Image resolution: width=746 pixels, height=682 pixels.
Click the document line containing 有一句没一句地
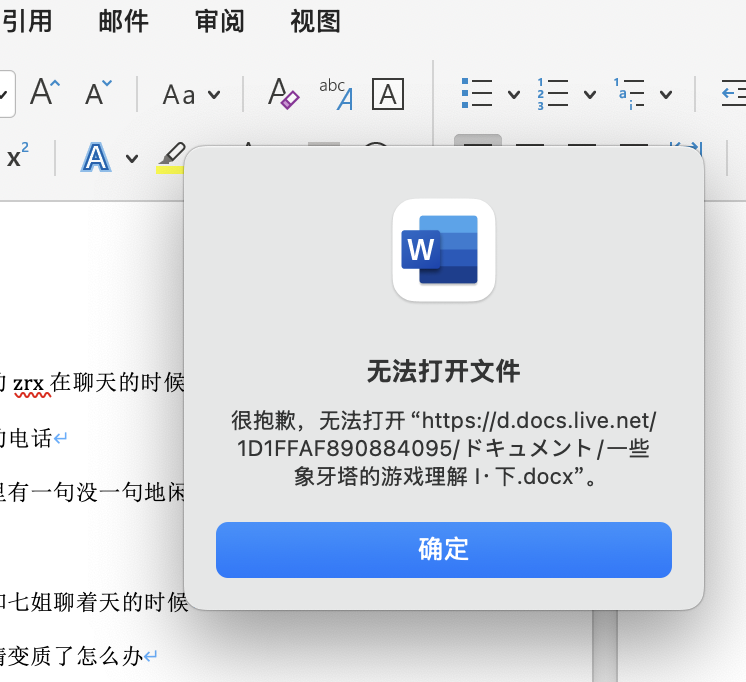click(x=92, y=492)
